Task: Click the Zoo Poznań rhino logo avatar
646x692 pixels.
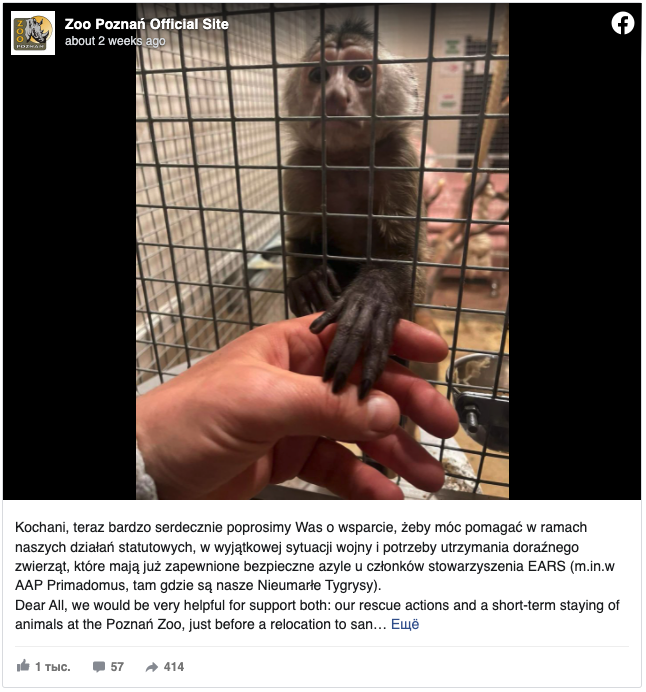Action: pos(33,33)
